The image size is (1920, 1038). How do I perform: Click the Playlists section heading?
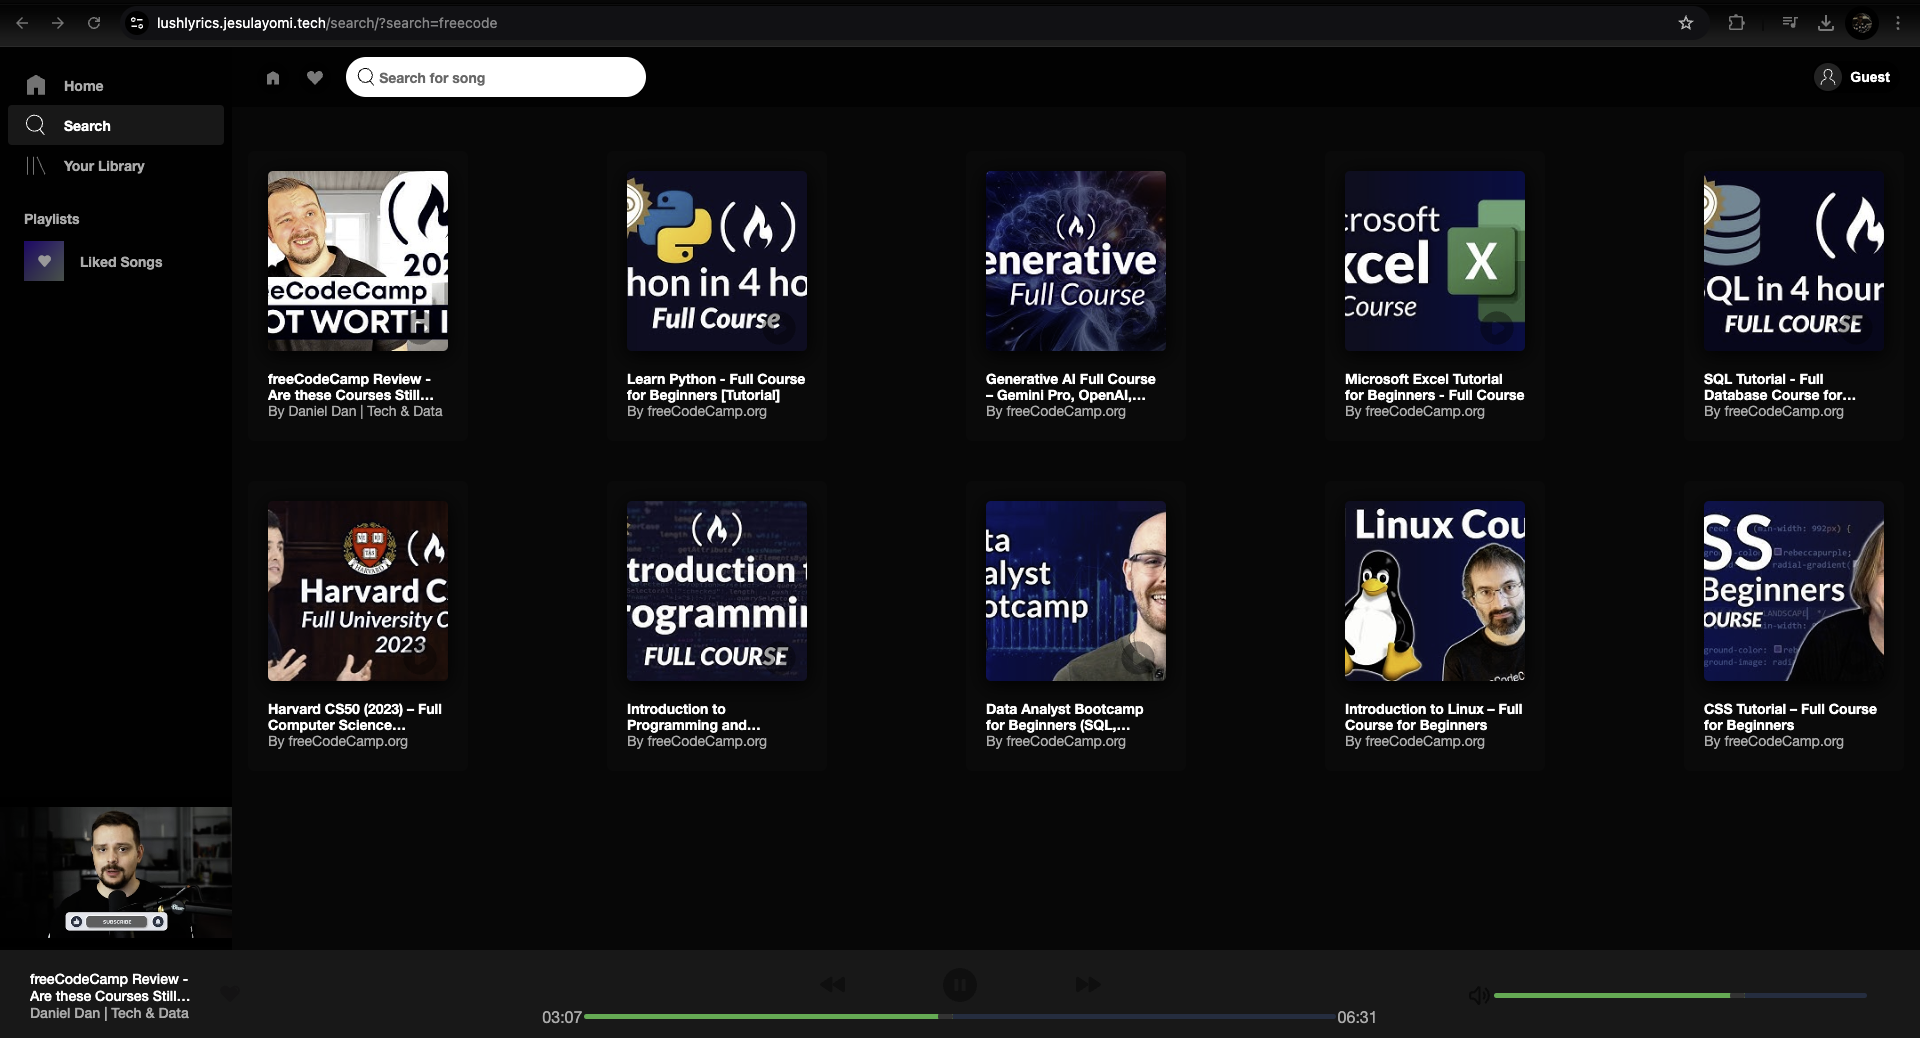pyautogui.click(x=52, y=219)
